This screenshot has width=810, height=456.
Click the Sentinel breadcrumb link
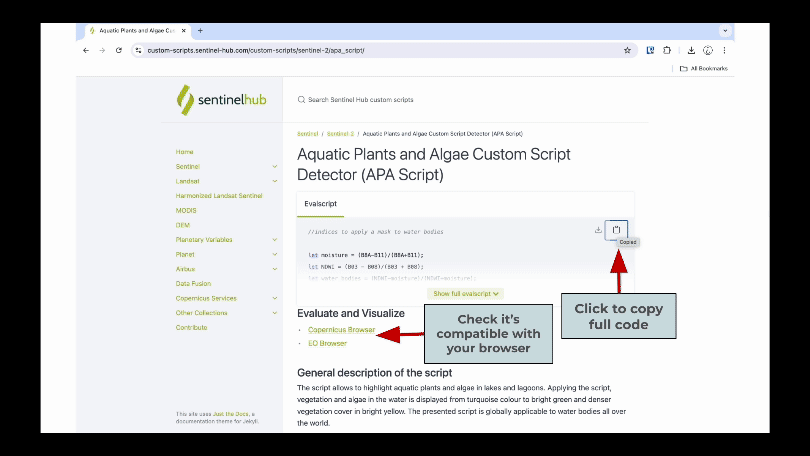click(307, 134)
